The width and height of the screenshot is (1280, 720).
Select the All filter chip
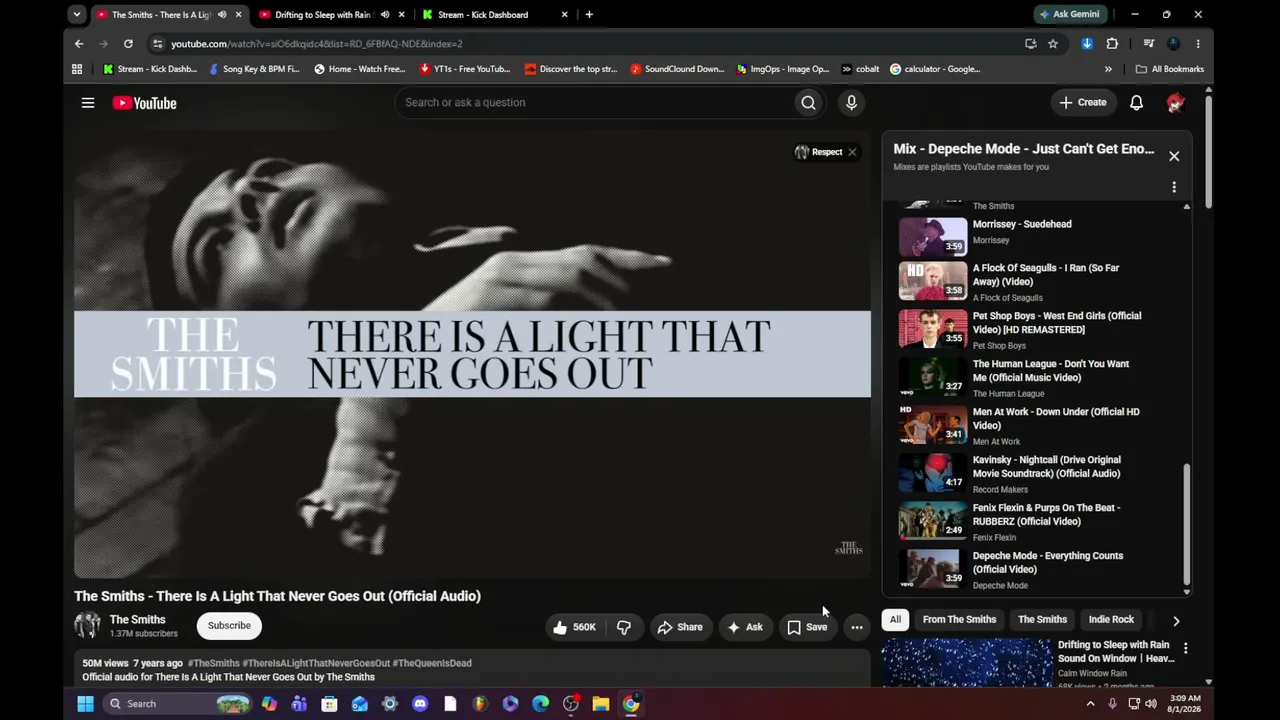click(895, 620)
